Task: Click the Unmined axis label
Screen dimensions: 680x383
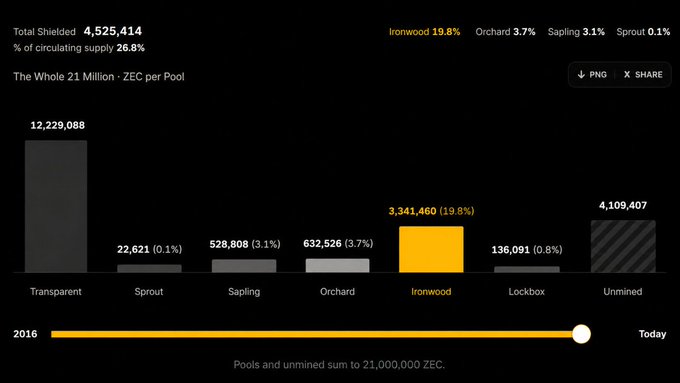Action: (623, 291)
